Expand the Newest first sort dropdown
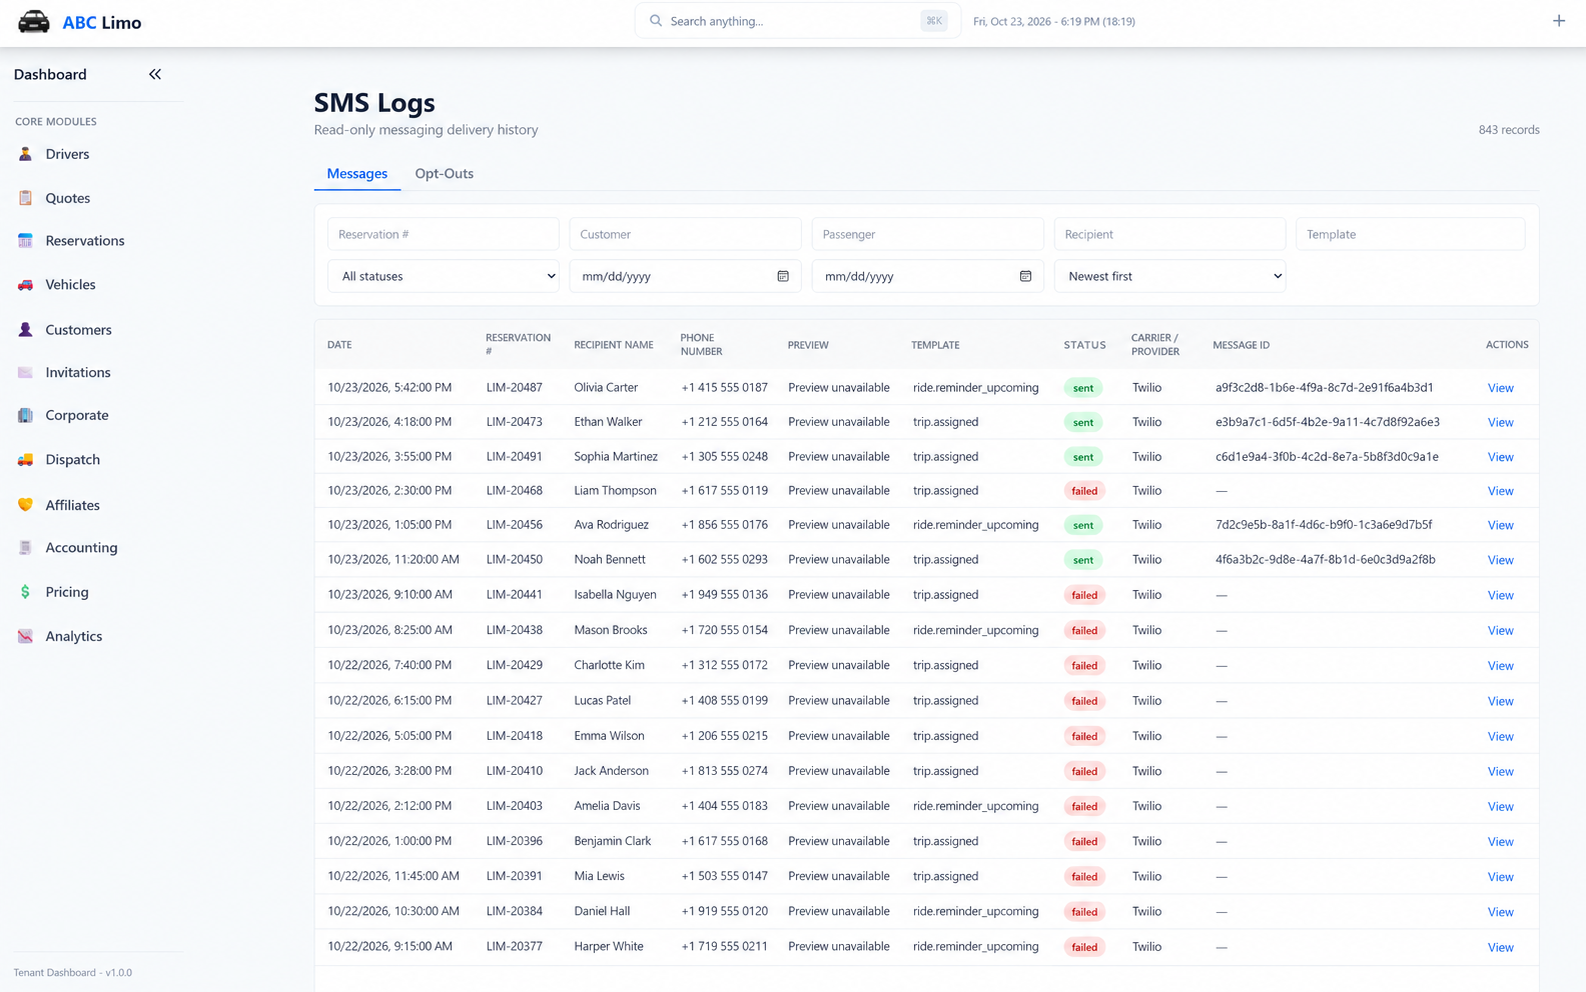1586x992 pixels. coord(1169,276)
